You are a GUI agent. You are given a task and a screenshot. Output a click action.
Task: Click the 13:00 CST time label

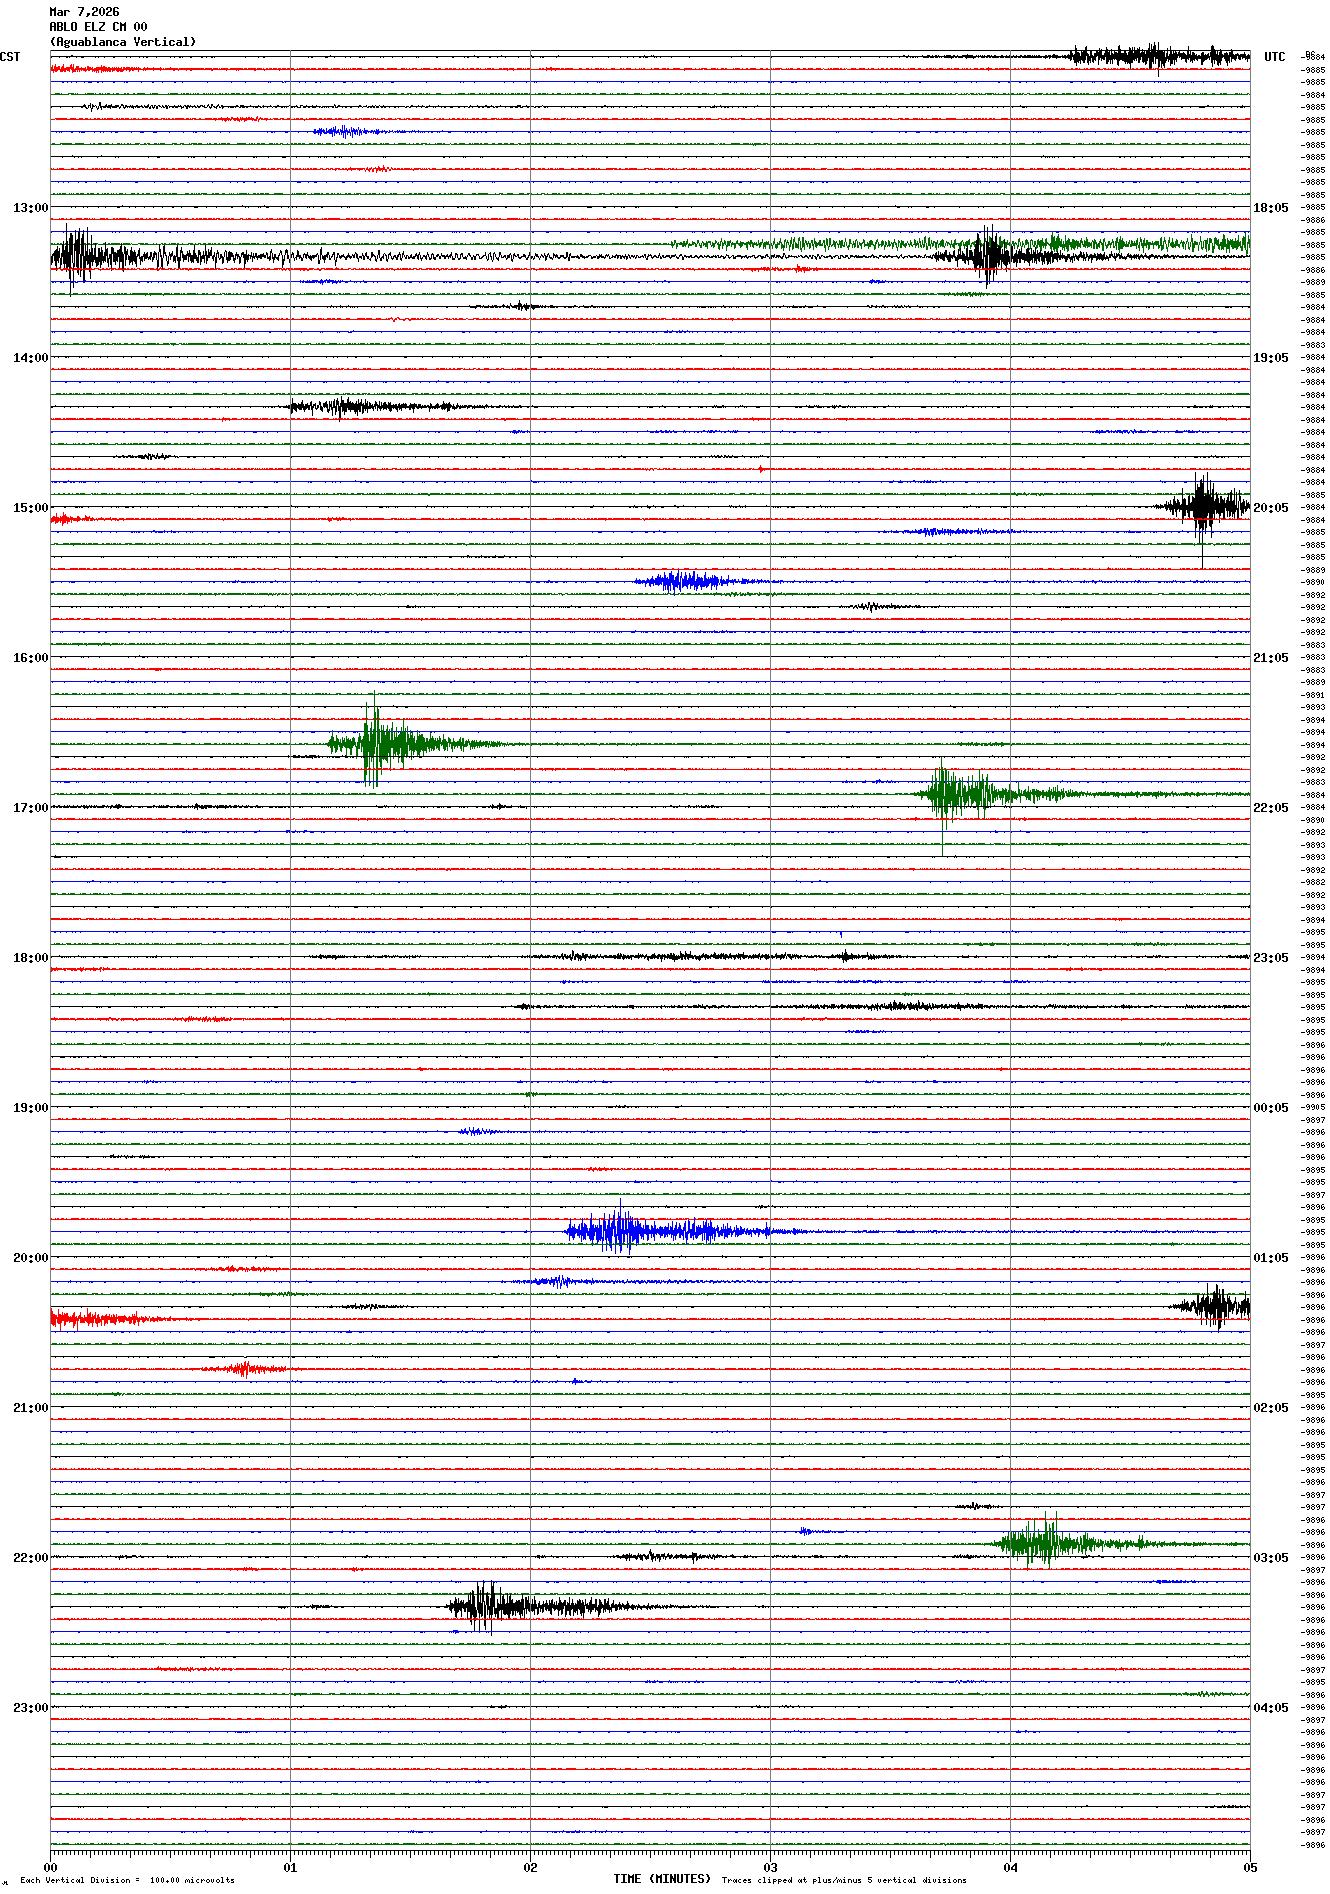click(30, 208)
